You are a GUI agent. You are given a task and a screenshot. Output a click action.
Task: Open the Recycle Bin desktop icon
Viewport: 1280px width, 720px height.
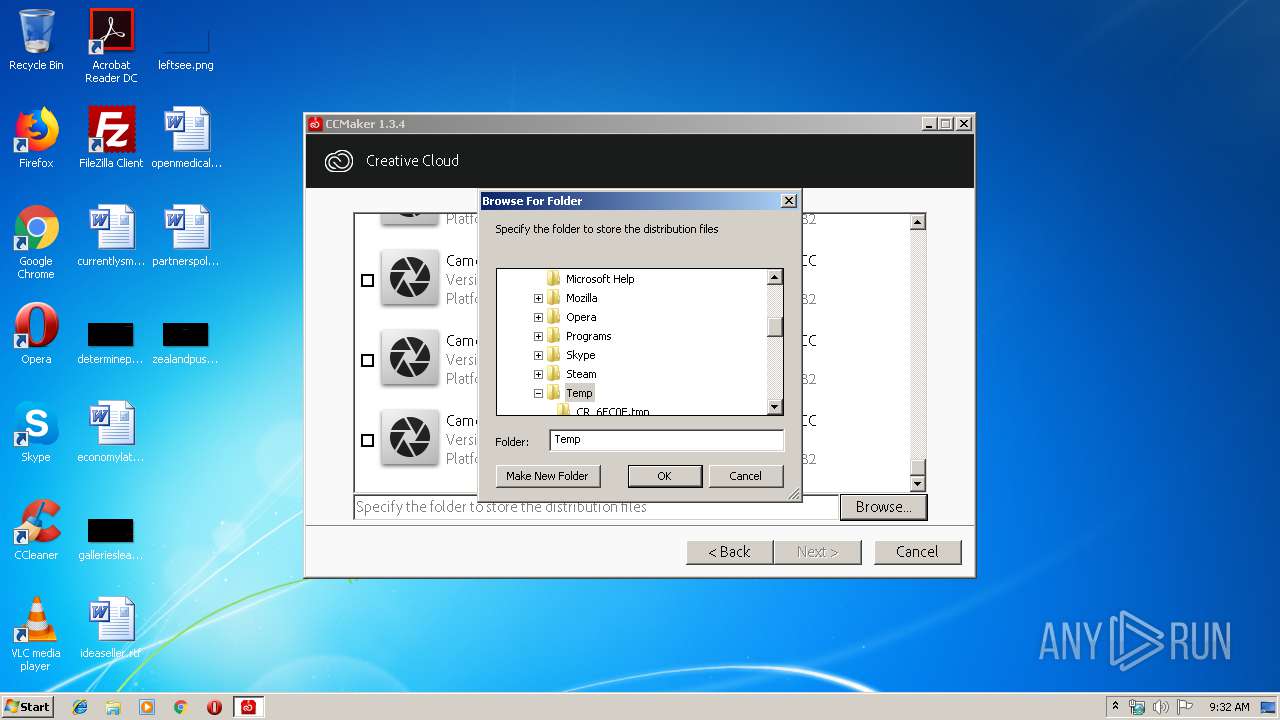(36, 40)
